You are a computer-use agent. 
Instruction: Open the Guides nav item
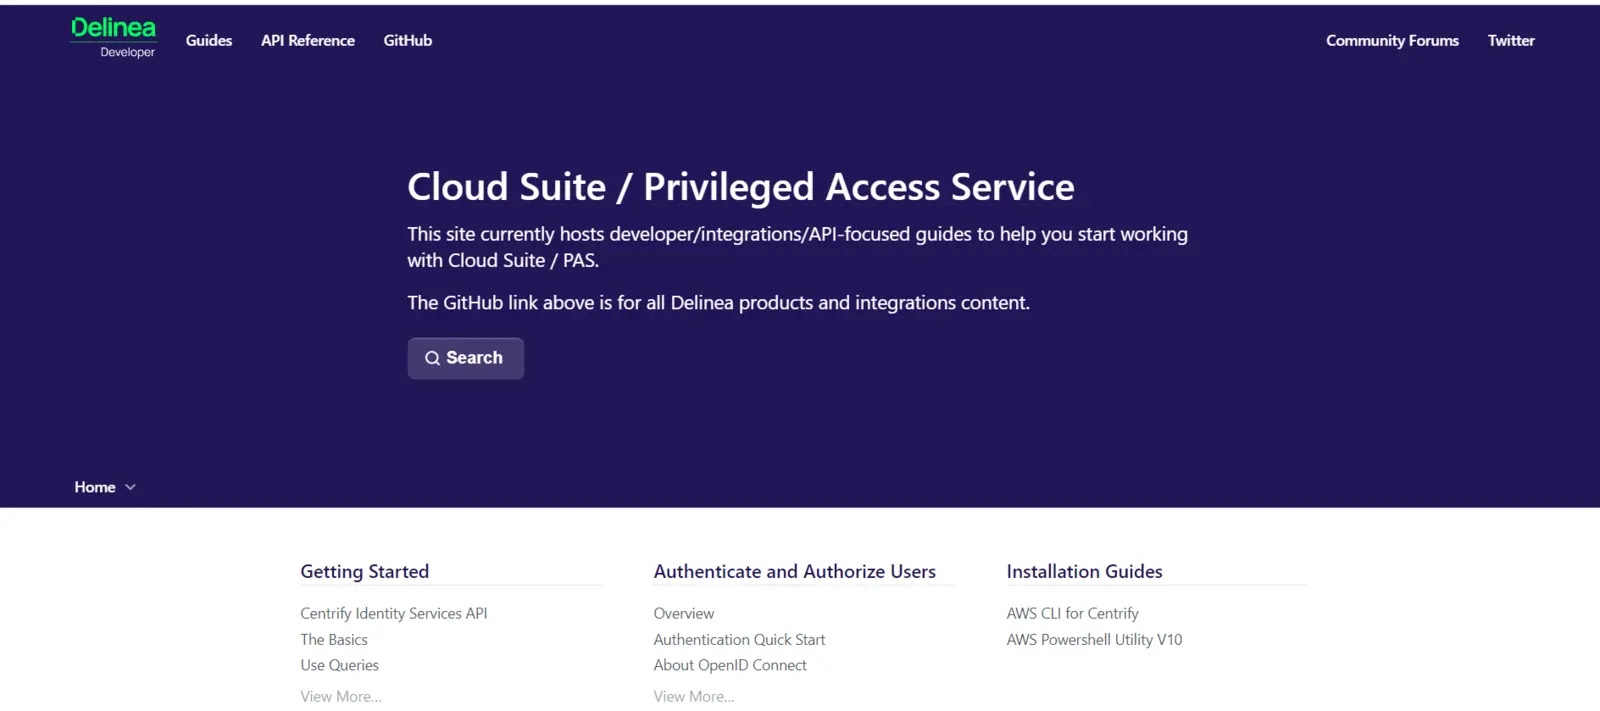209,41
